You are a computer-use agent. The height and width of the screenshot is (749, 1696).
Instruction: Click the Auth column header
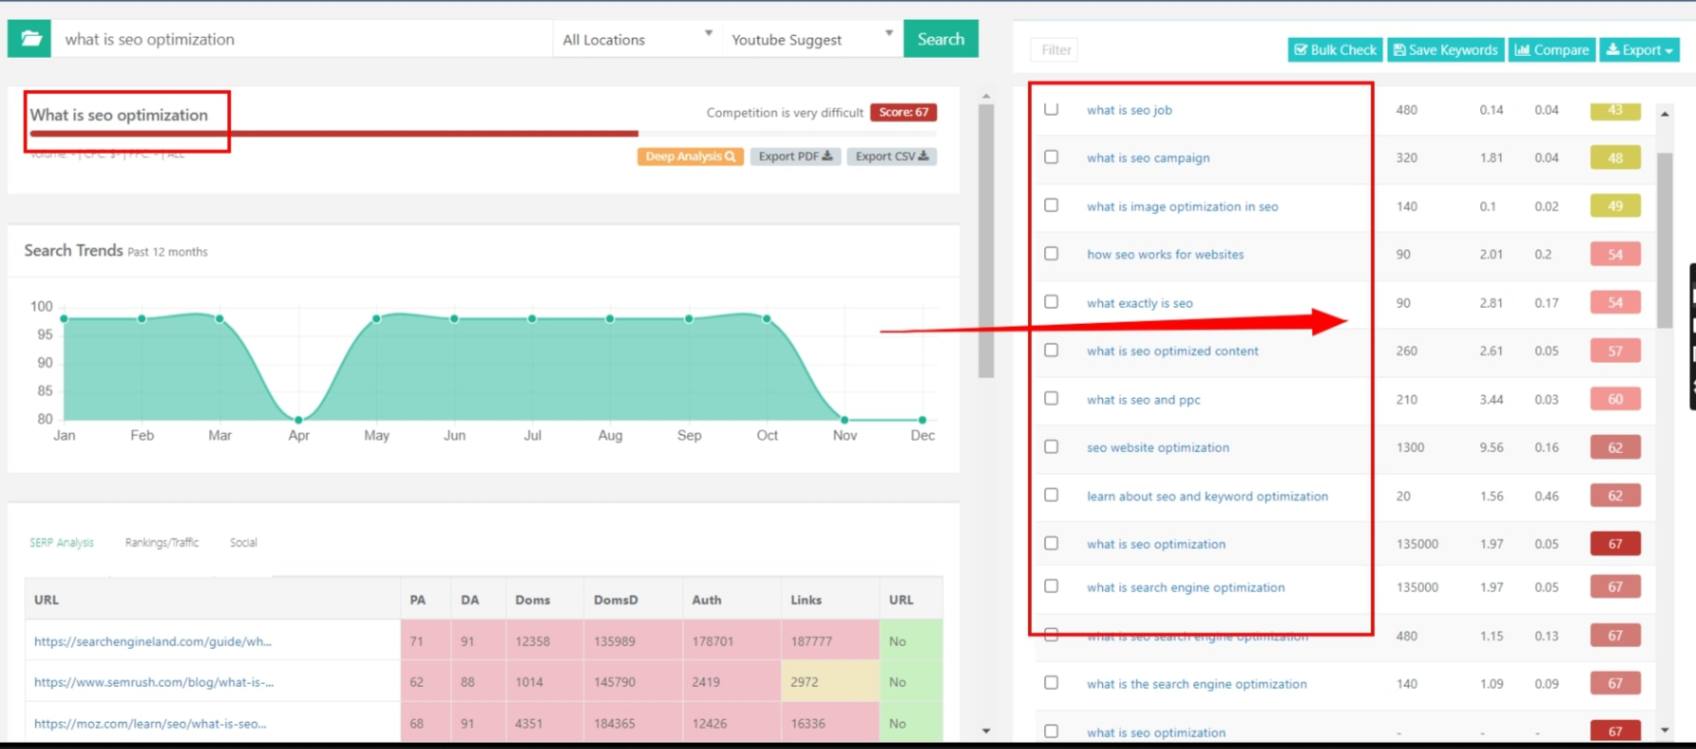pos(706,600)
